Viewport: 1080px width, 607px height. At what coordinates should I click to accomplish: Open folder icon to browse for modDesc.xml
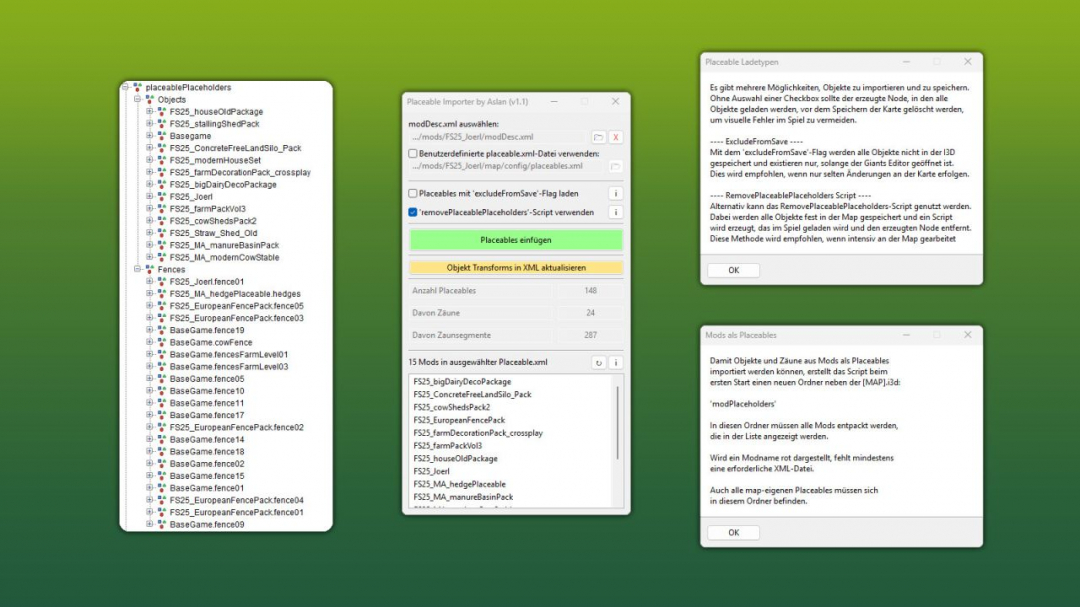coord(600,137)
